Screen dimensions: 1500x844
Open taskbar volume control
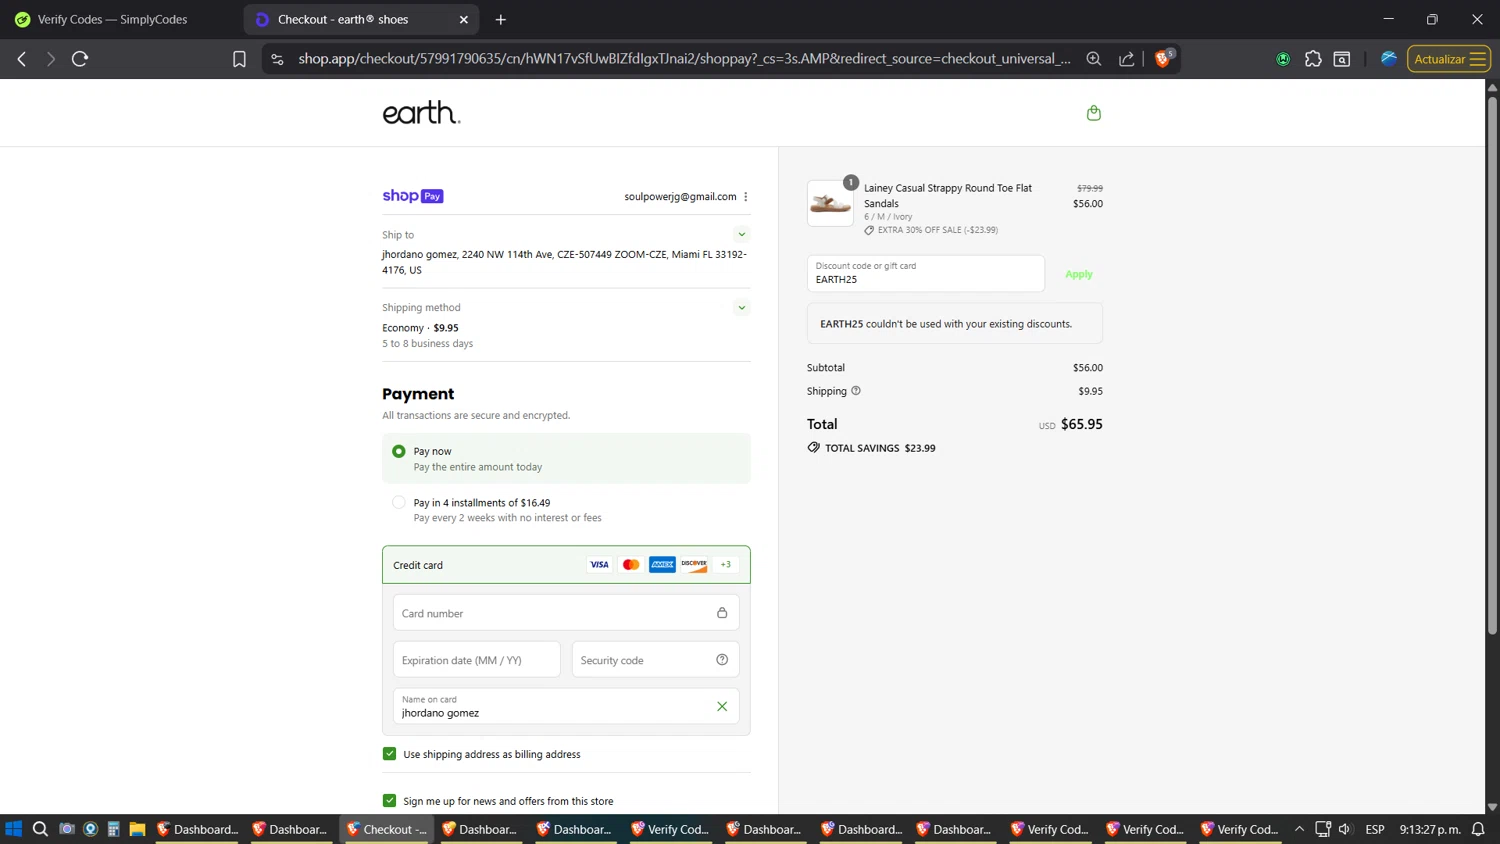click(1345, 829)
